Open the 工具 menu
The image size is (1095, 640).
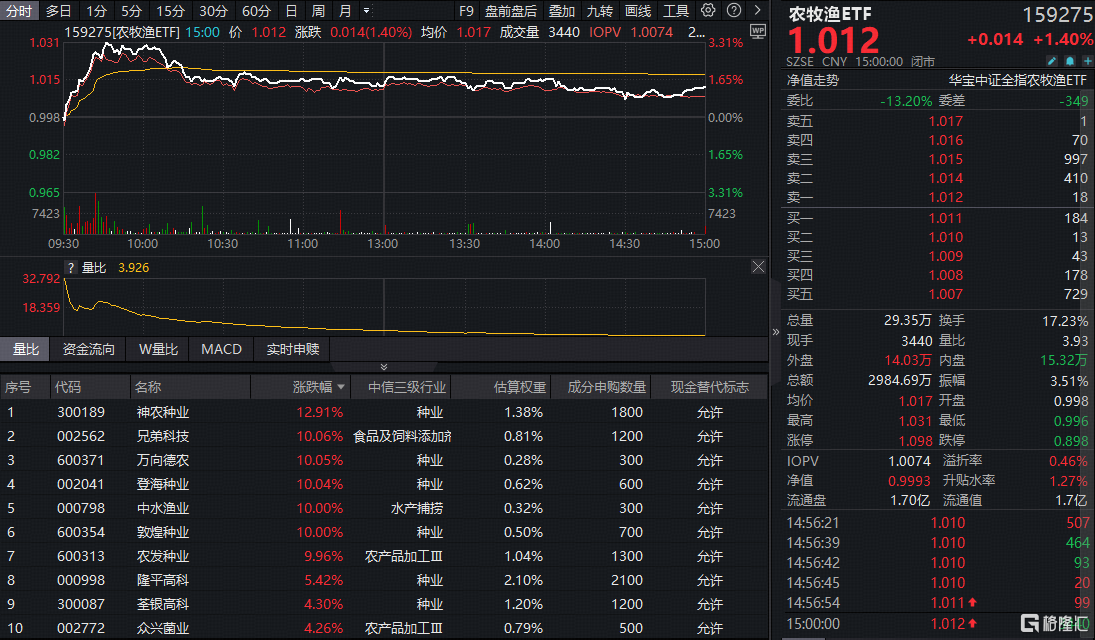pos(675,11)
